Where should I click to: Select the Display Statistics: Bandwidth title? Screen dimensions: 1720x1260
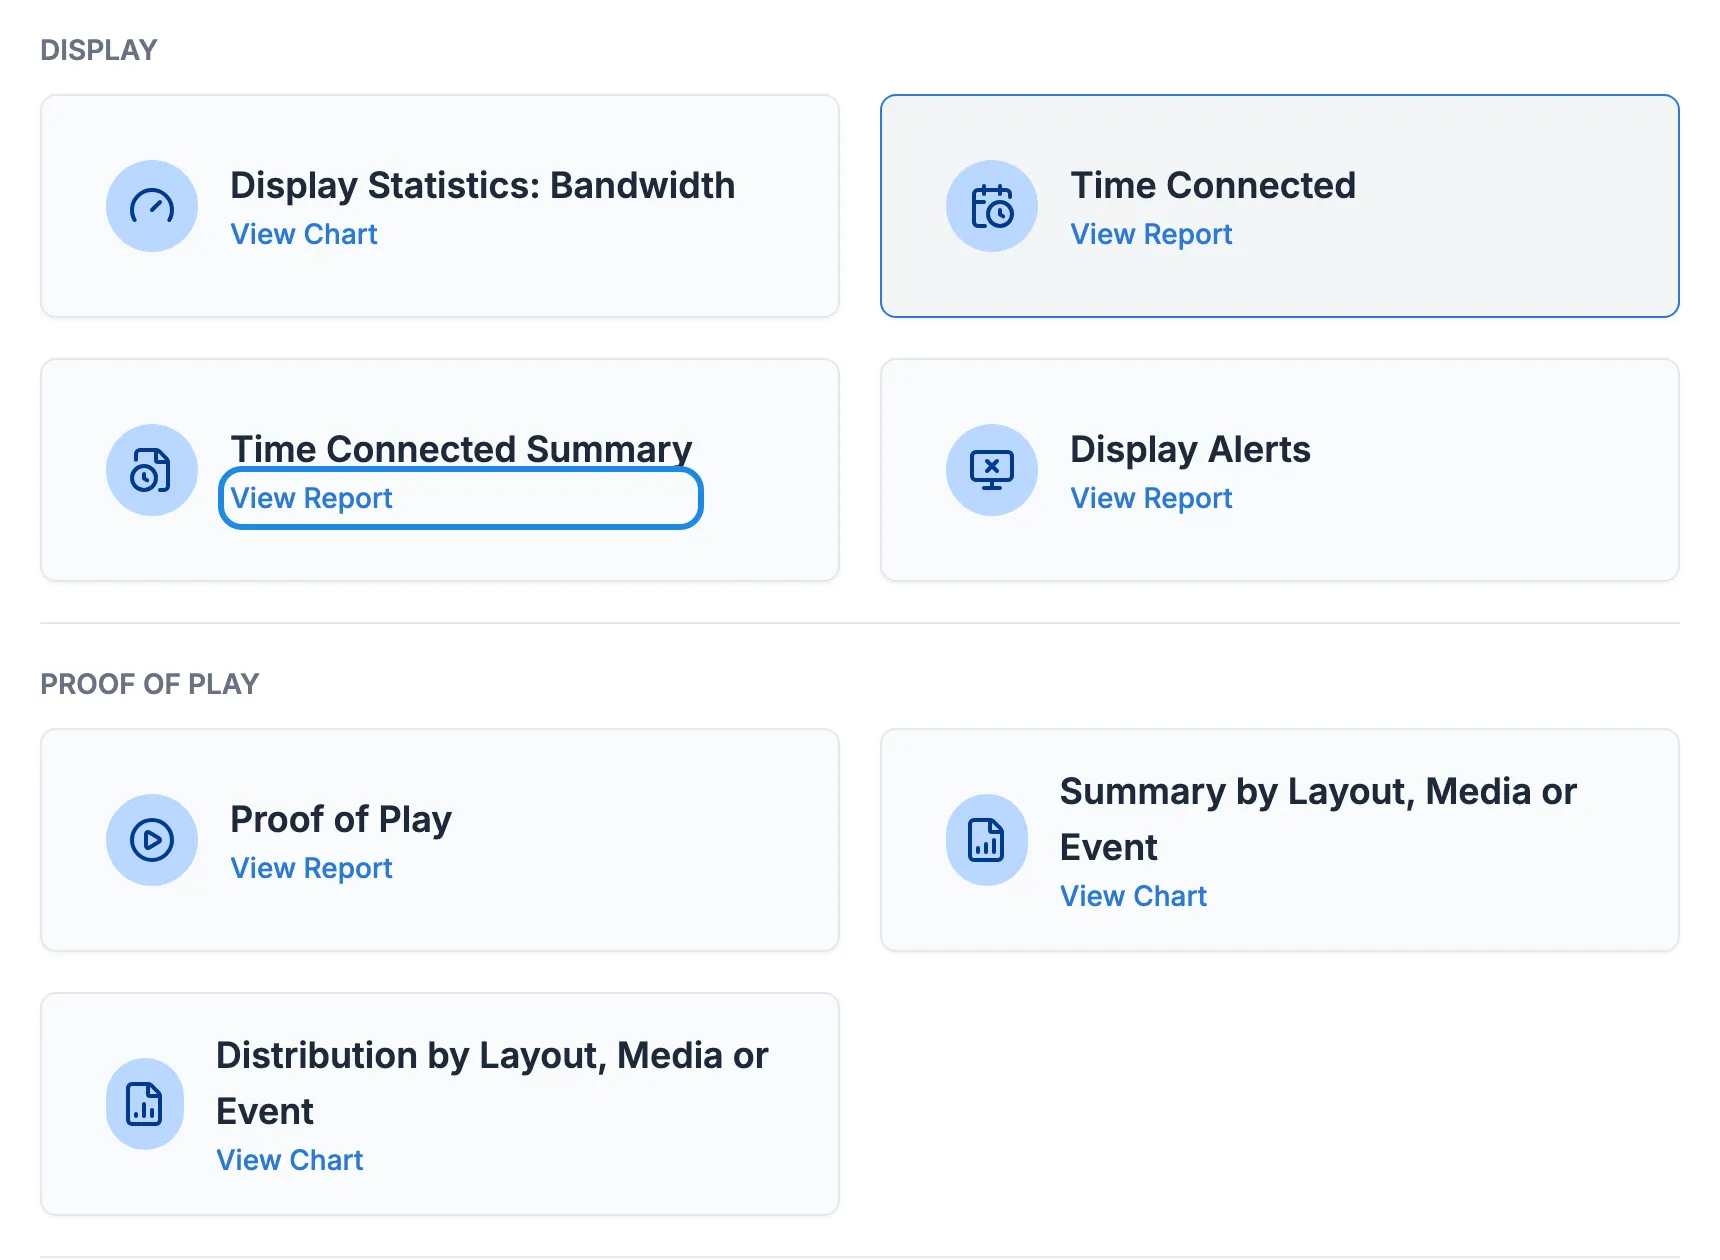click(x=483, y=186)
